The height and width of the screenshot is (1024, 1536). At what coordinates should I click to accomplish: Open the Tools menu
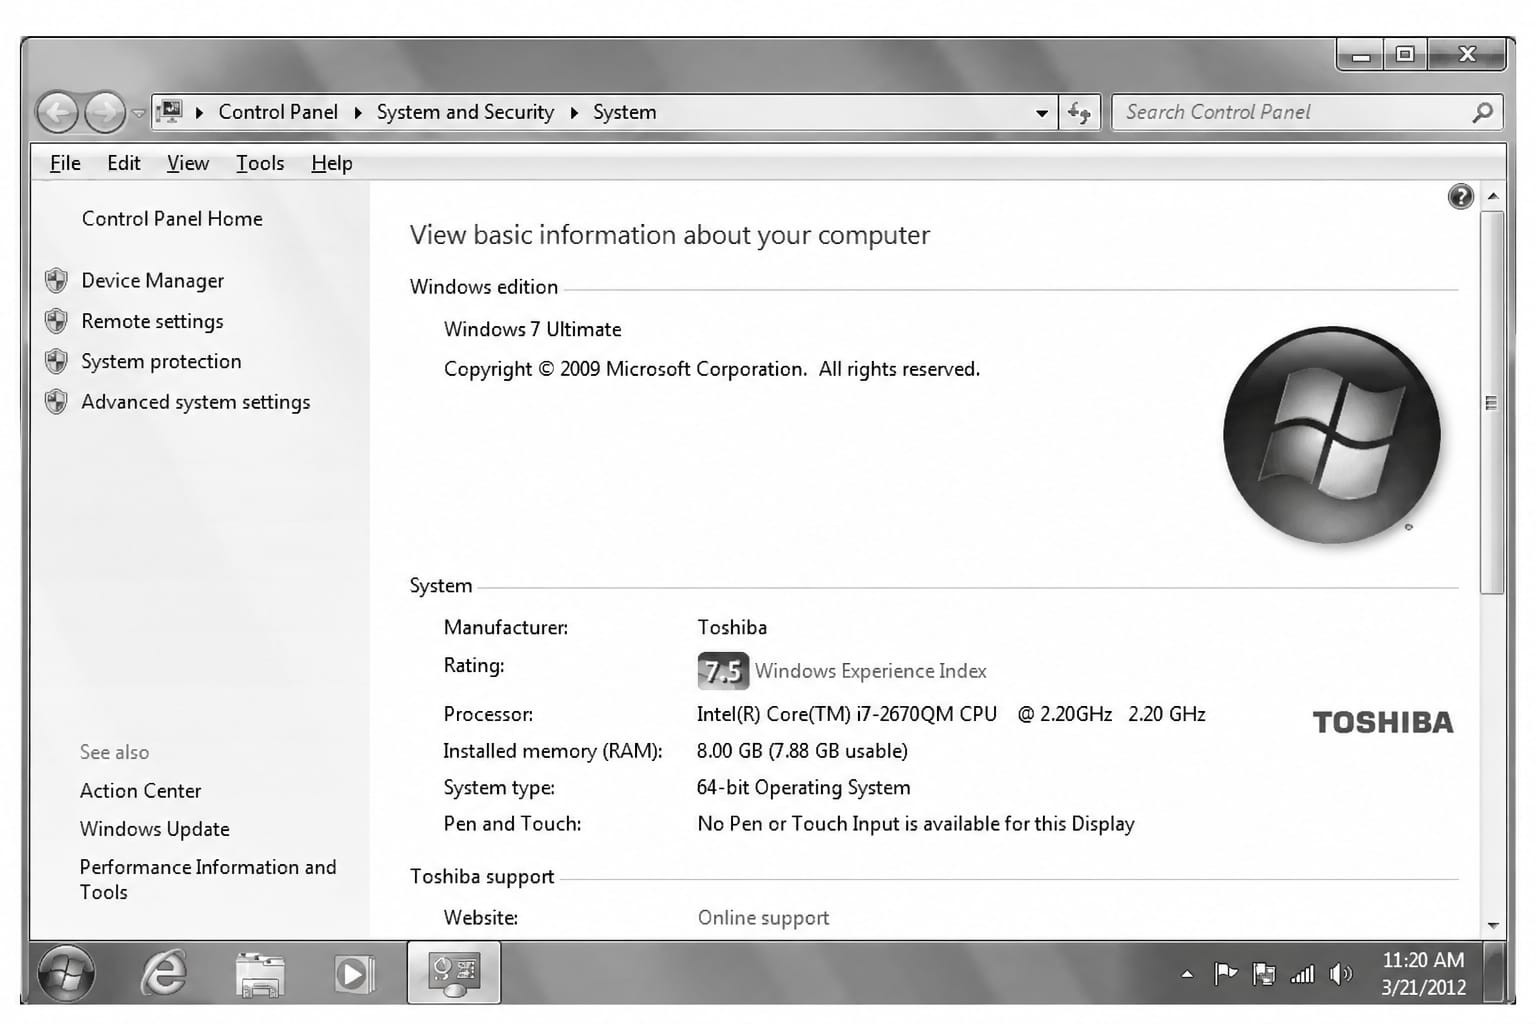[x=260, y=163]
